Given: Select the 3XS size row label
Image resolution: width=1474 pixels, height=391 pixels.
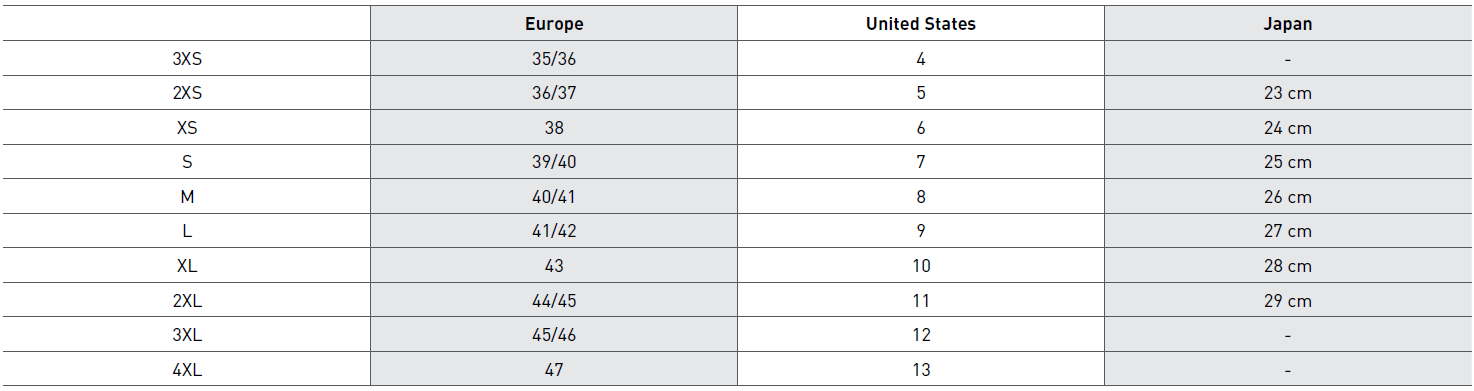Looking at the screenshot, I should pyautogui.click(x=187, y=59).
